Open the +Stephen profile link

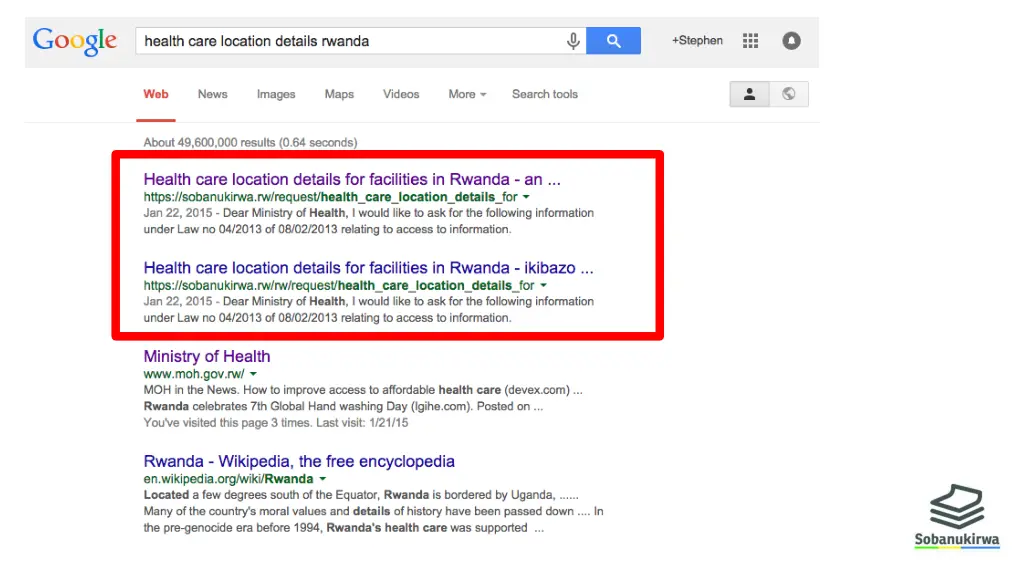[x=697, y=40]
